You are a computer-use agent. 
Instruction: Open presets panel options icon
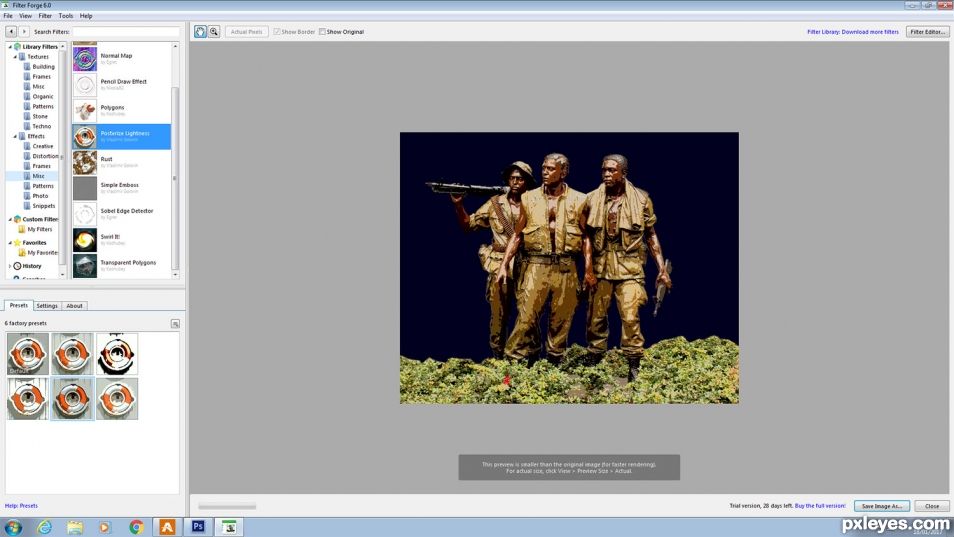[x=175, y=324]
